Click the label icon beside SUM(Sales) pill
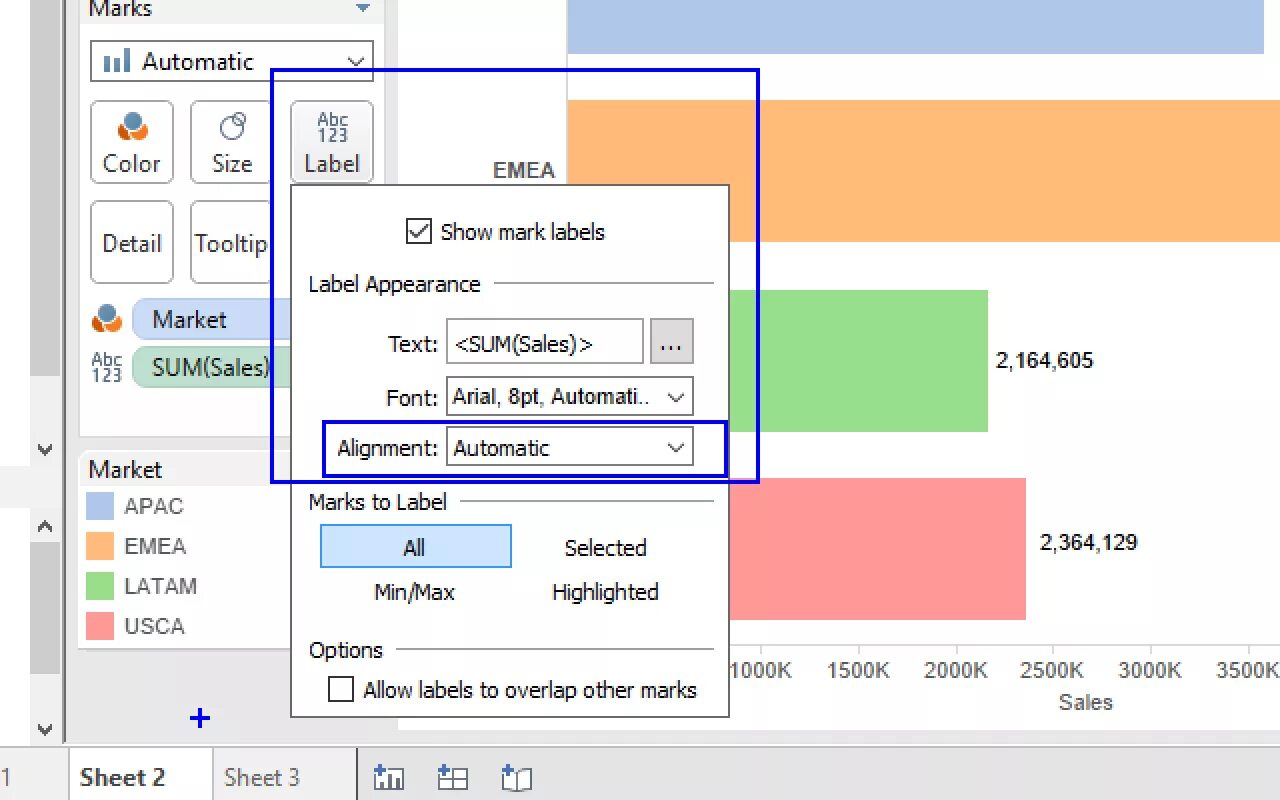 point(107,367)
